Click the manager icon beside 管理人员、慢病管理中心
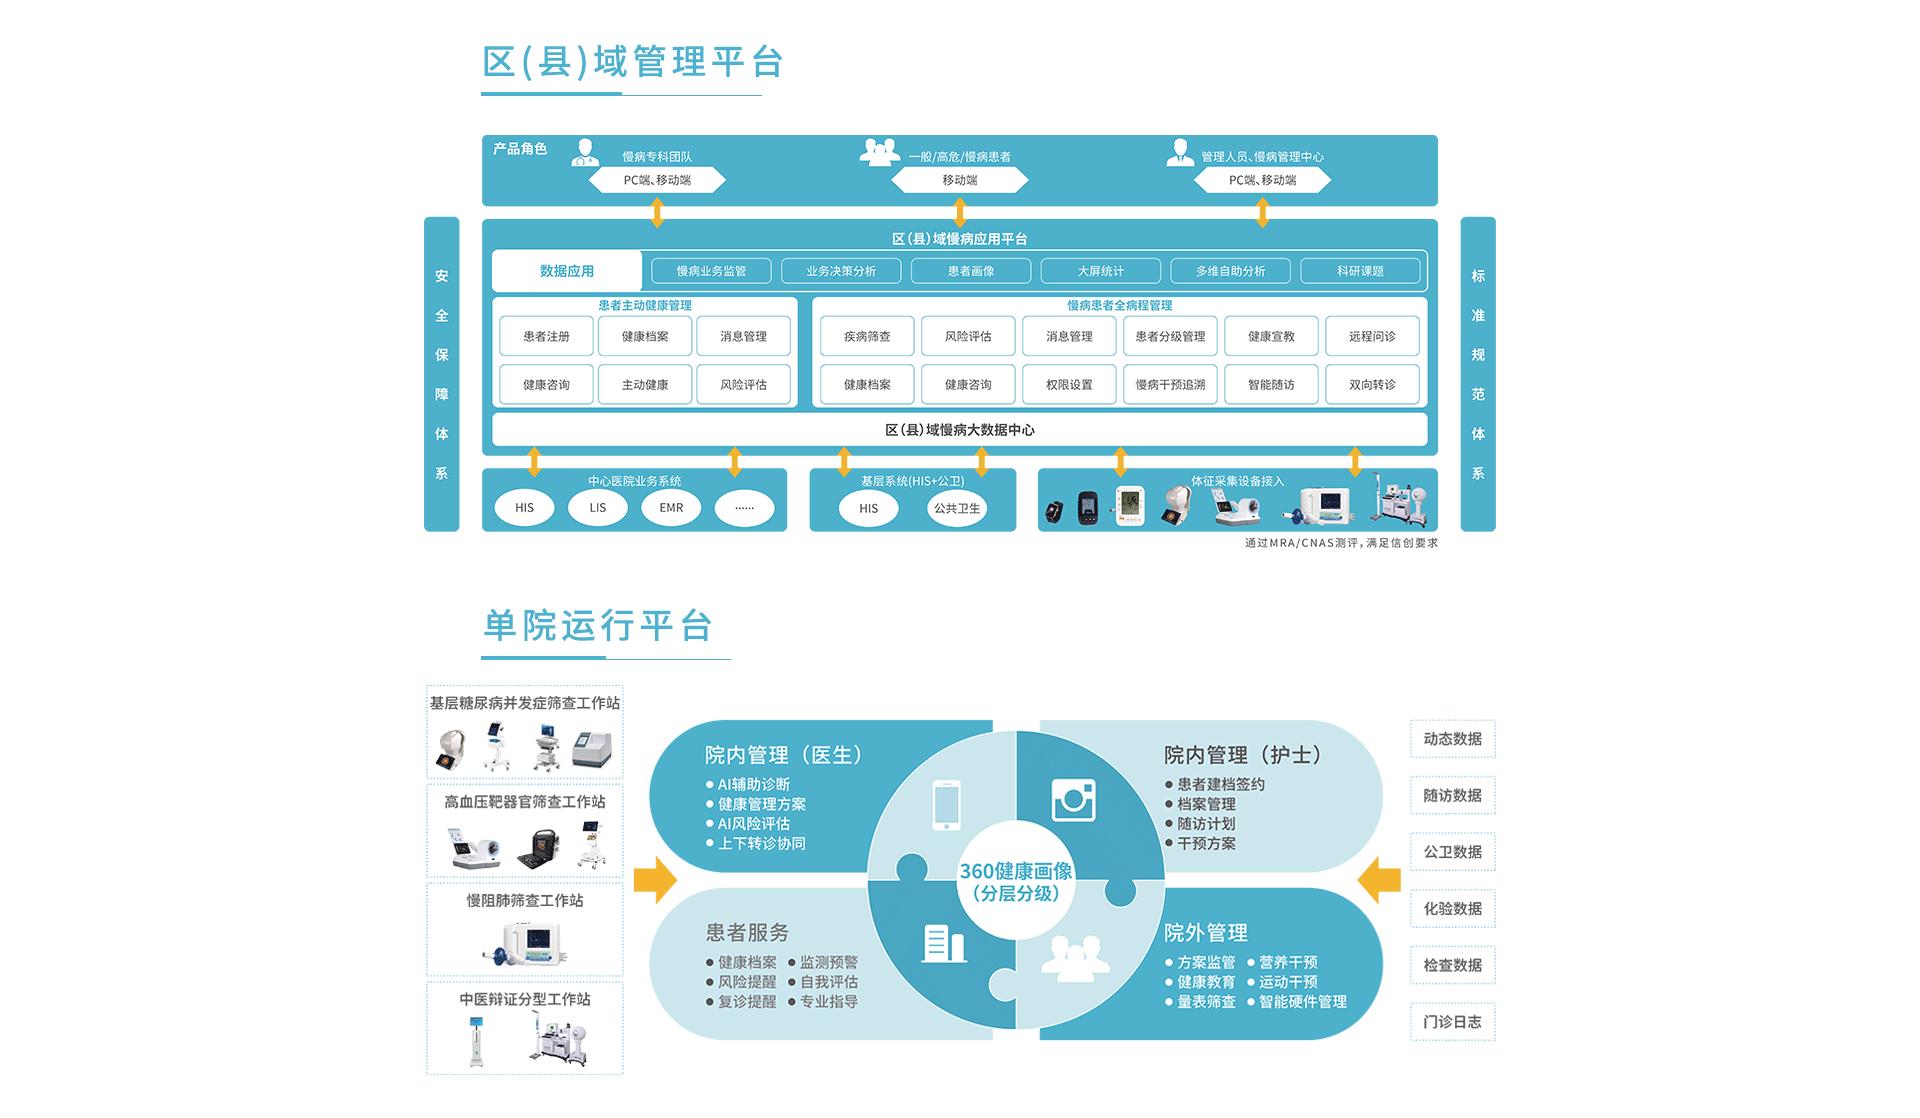Screen dimensions: 1920x1118 1180,152
